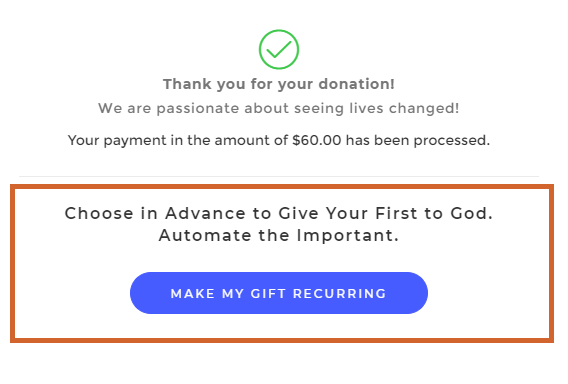Click 'Choose in Advance to Give' headline line
The height and width of the screenshot is (384, 568).
279,213
